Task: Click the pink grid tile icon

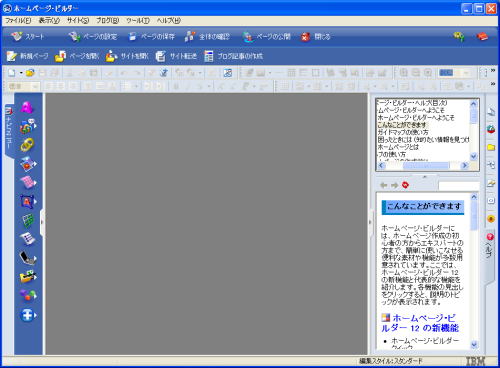Action: (28, 182)
